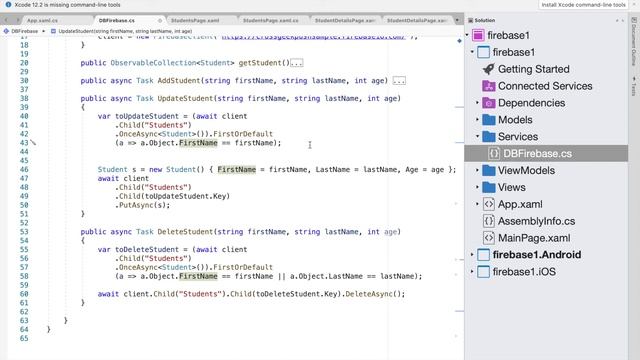Click the Views folder icon
Image resolution: width=640 pixels, height=360 pixels.
click(x=489, y=187)
